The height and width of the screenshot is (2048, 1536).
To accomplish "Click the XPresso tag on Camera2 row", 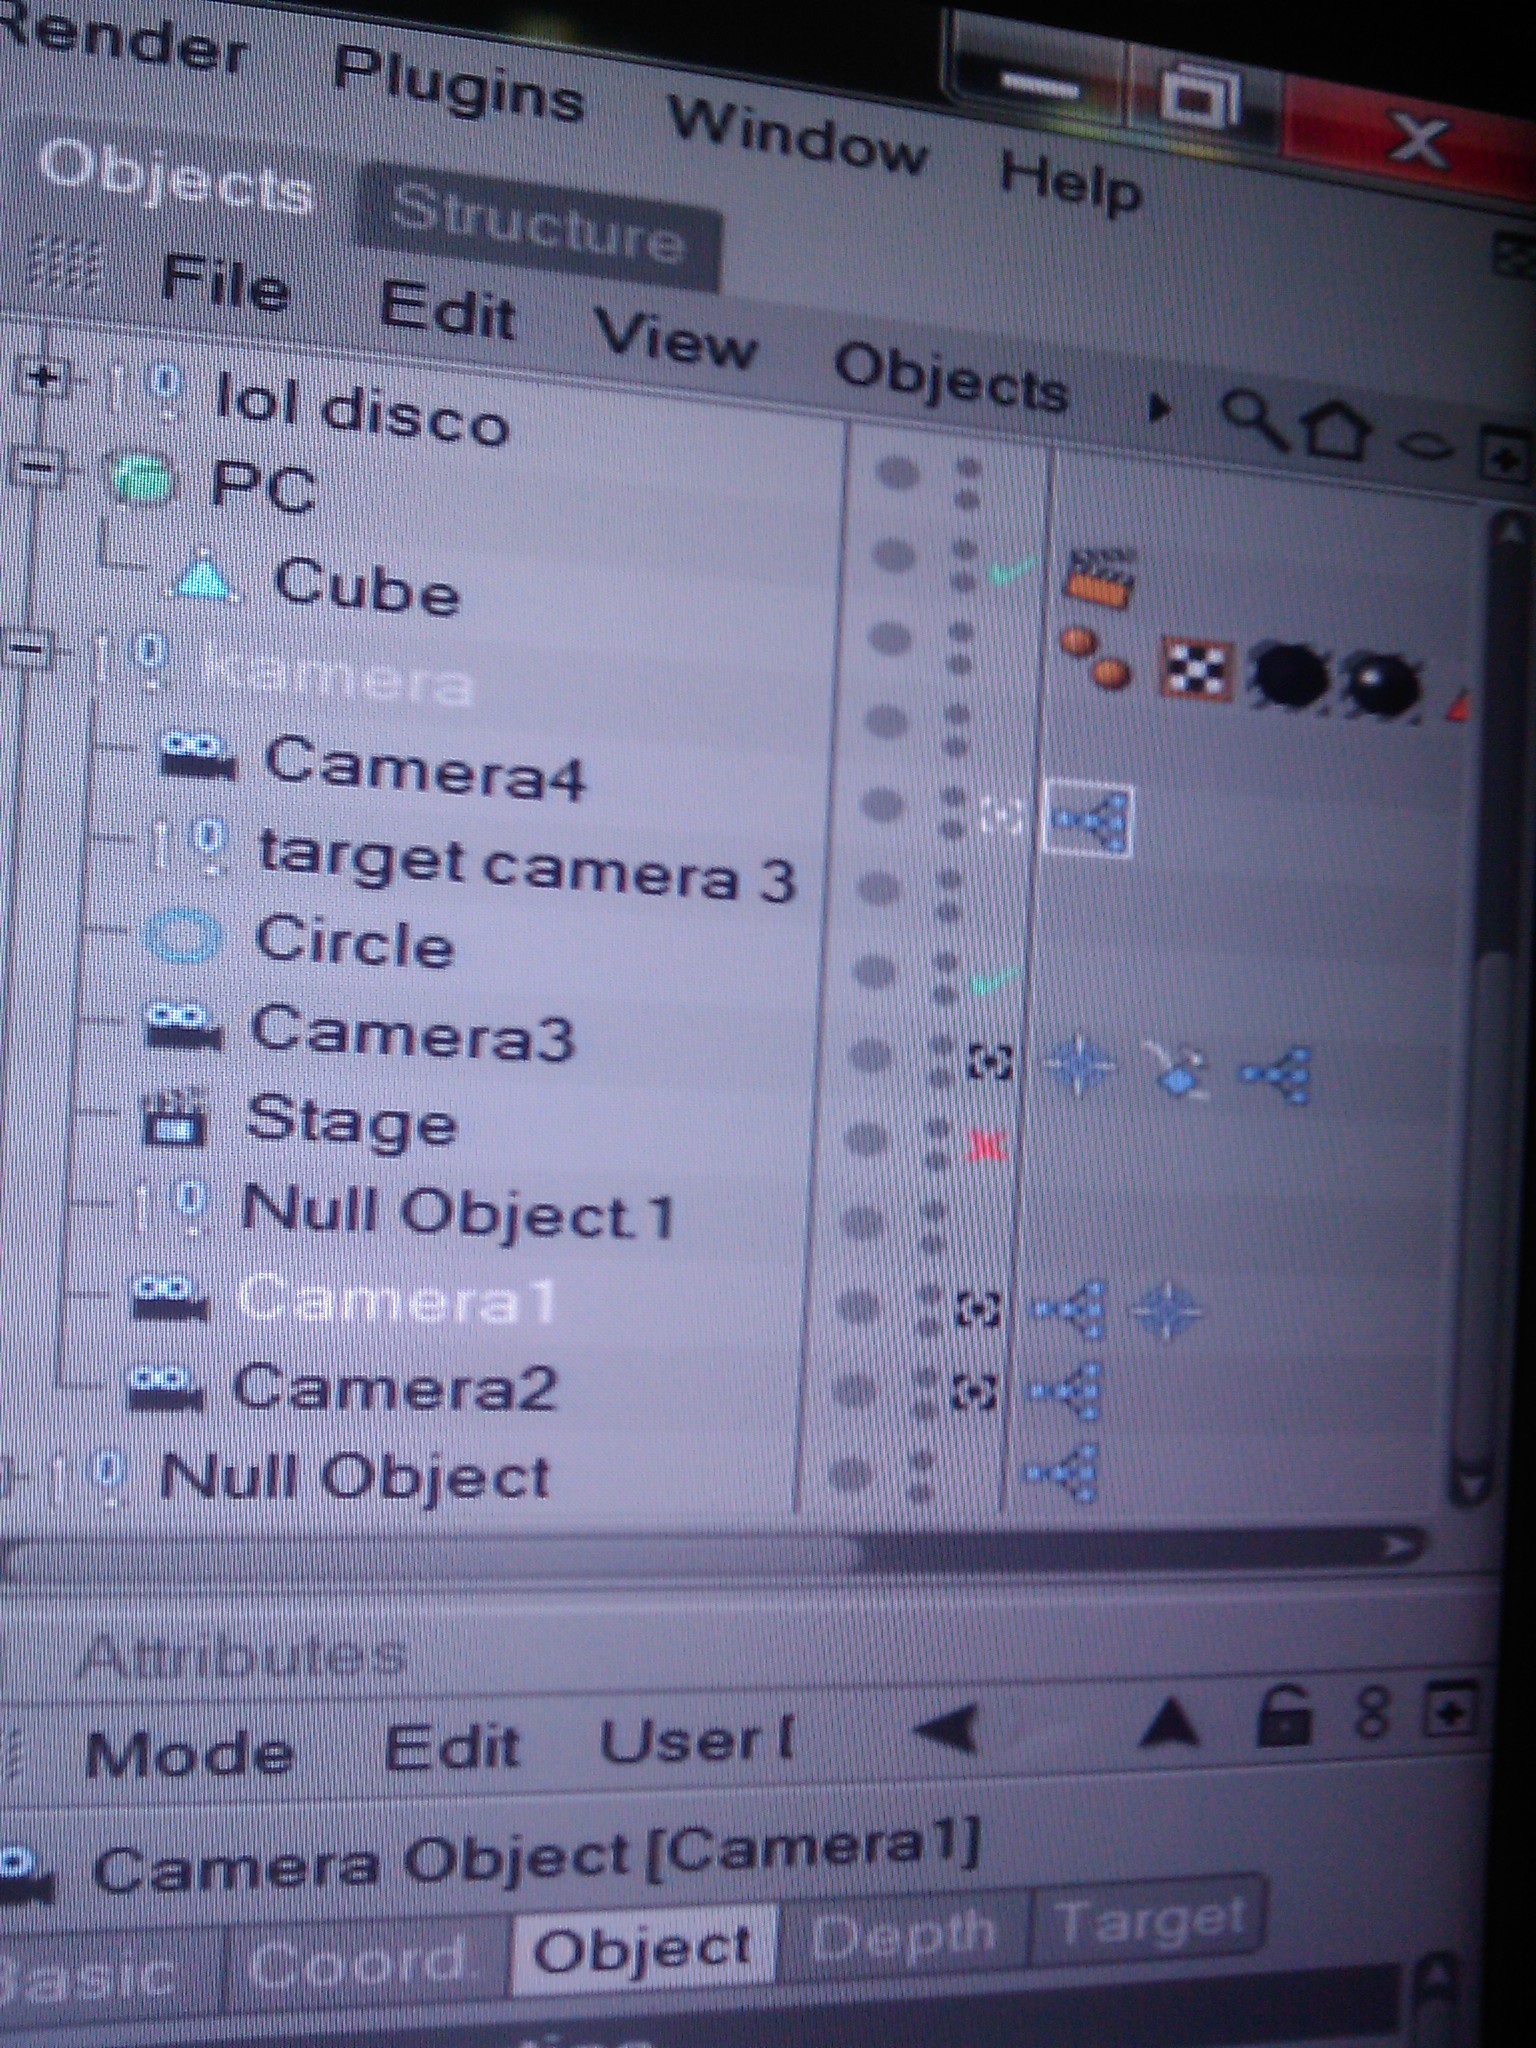I will 1064,1391.
